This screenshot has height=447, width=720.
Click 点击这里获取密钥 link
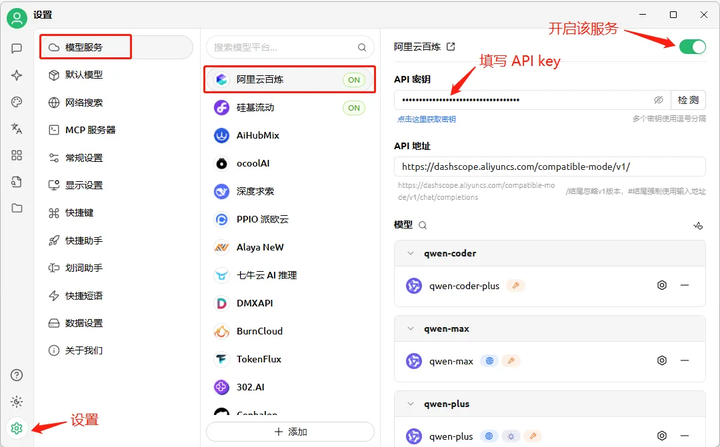click(x=427, y=119)
